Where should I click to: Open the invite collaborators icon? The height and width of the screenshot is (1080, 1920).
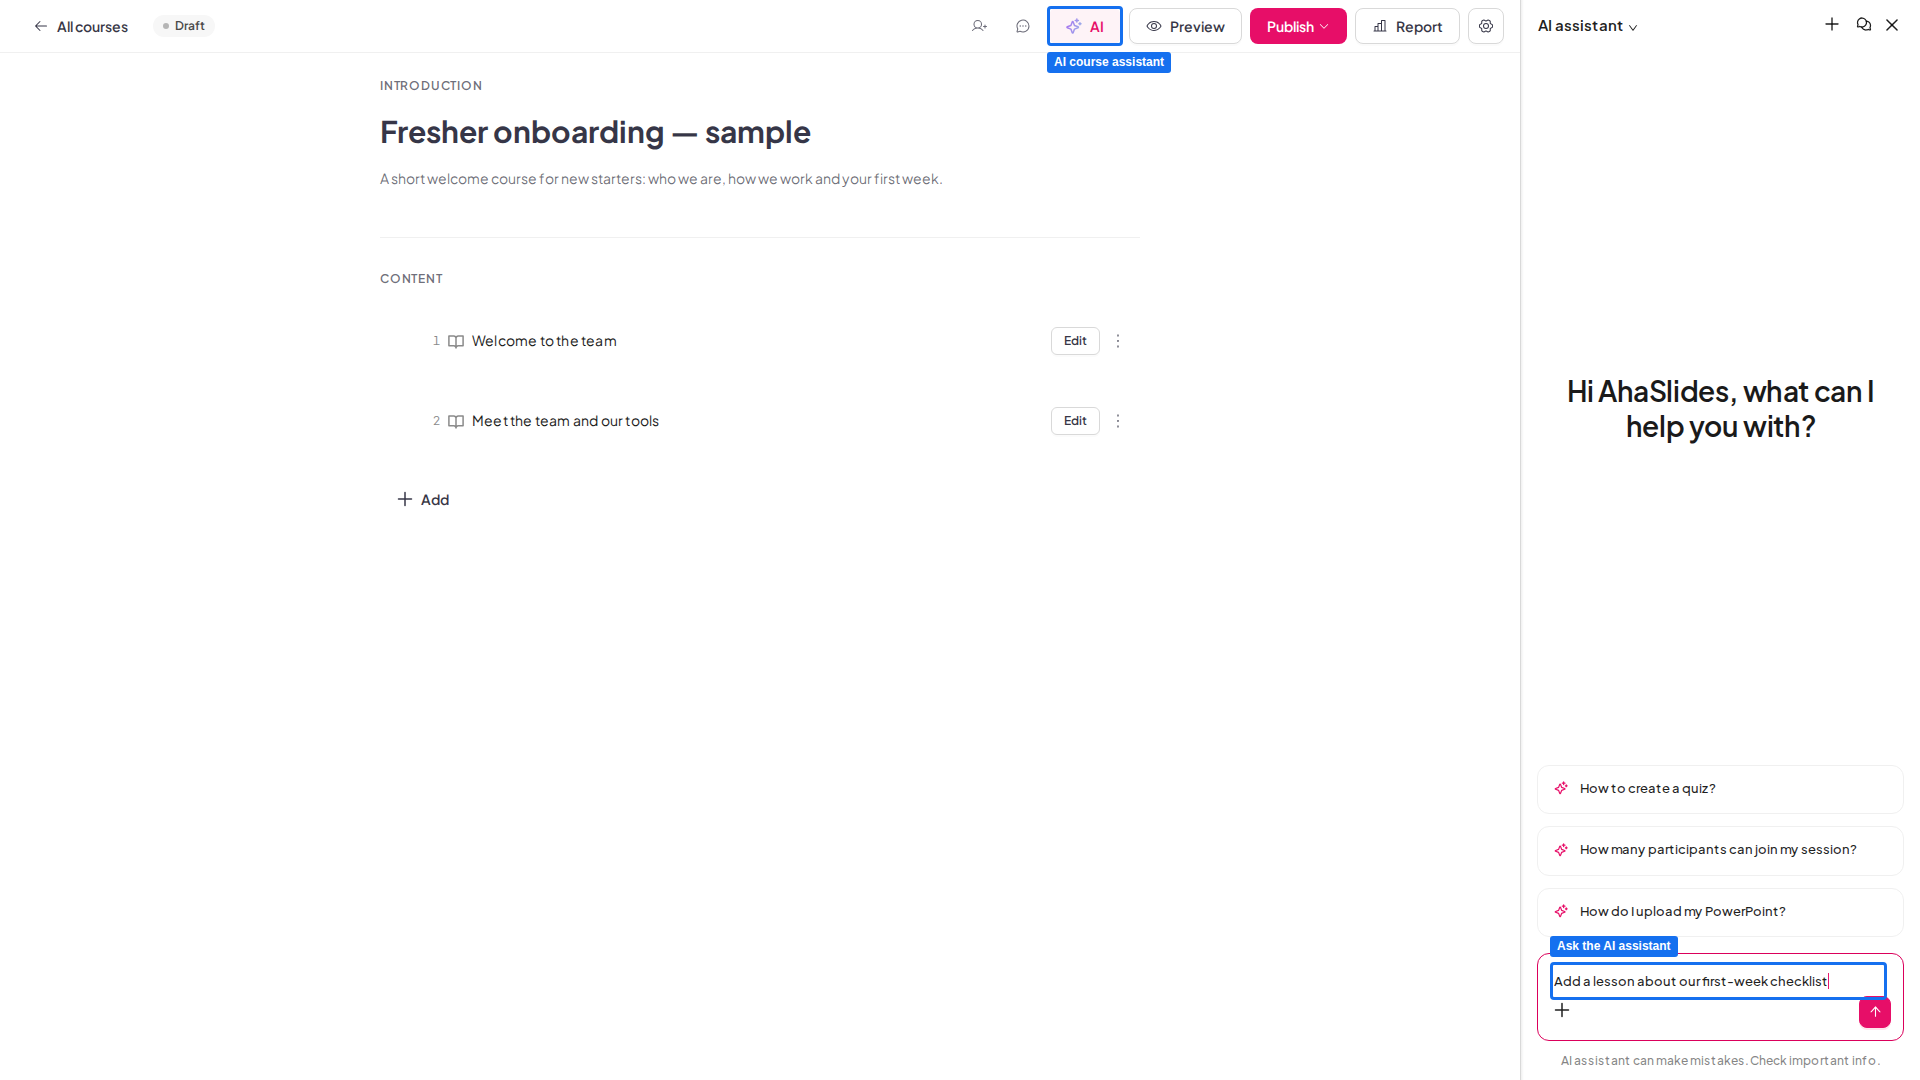click(x=979, y=26)
